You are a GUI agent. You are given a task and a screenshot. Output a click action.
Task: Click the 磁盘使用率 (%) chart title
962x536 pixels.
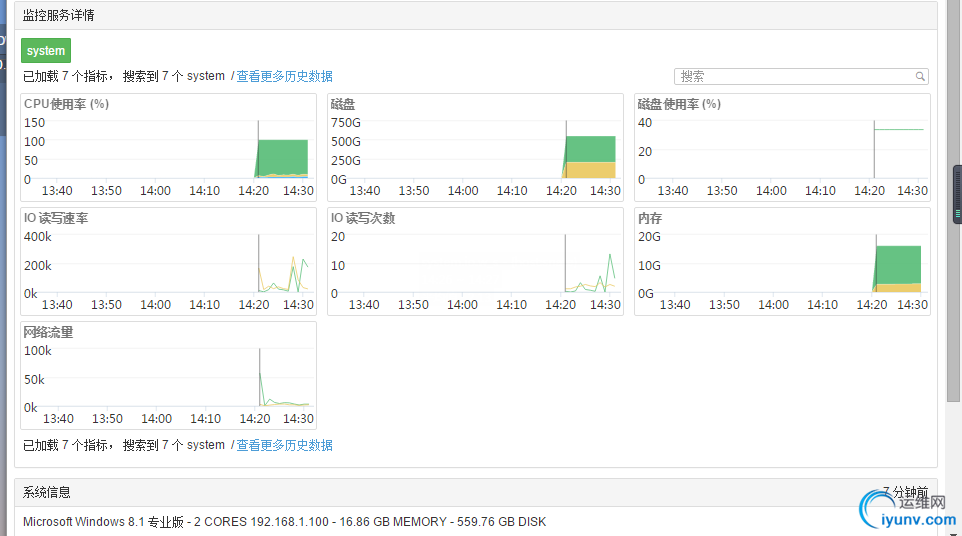coord(679,104)
